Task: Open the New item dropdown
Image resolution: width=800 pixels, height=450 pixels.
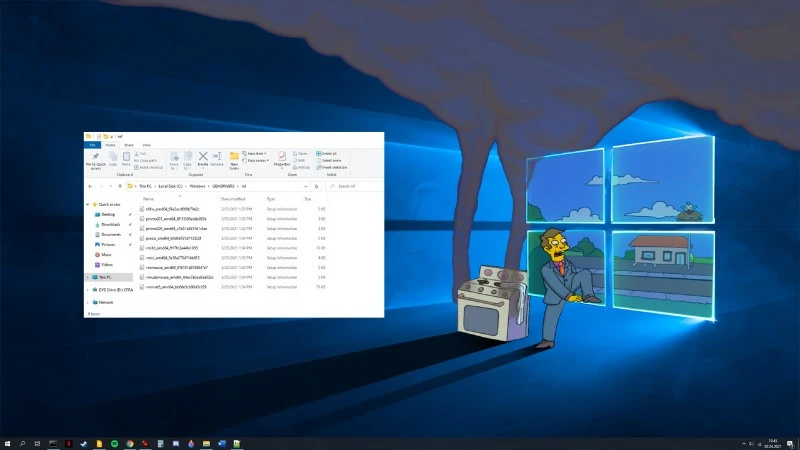Action: point(255,154)
